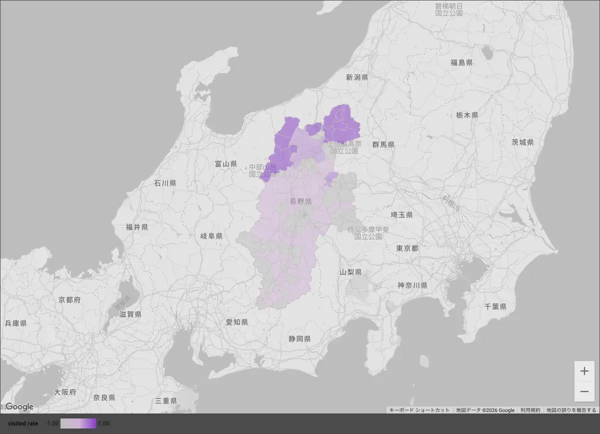Click the visited rate color gradient legend

[78, 423]
